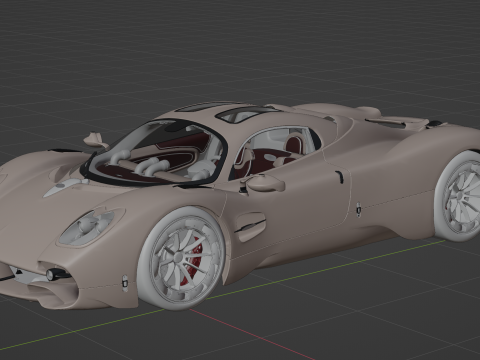Image resolution: width=480 pixels, height=360 pixels.
Task: Pick the side air vent behind front wheel
Action: [x=250, y=226]
